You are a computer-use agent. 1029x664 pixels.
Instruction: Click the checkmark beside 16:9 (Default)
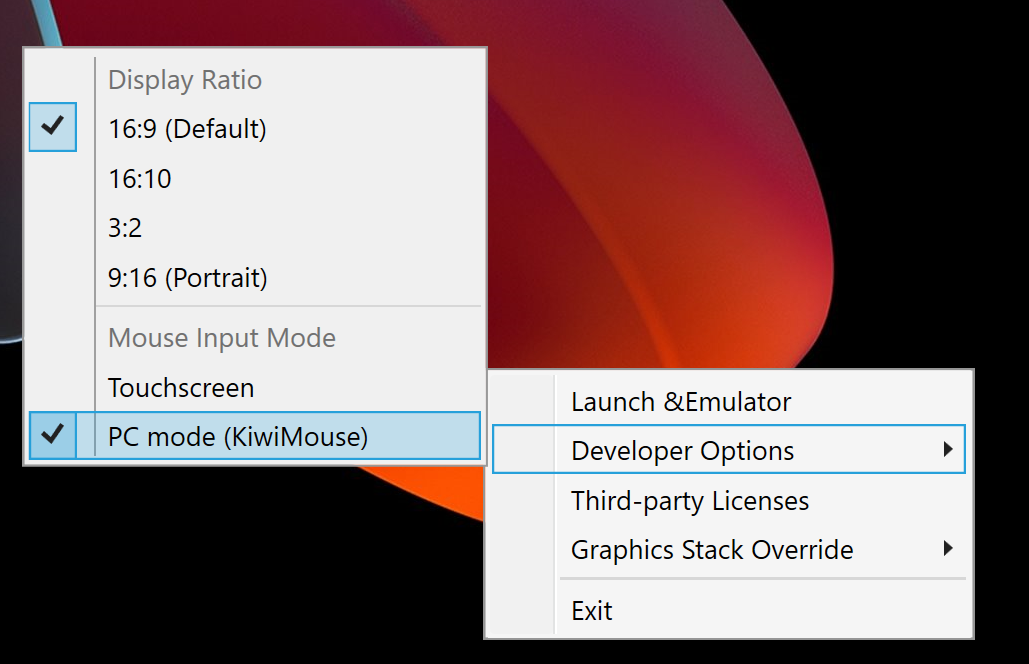pos(52,127)
